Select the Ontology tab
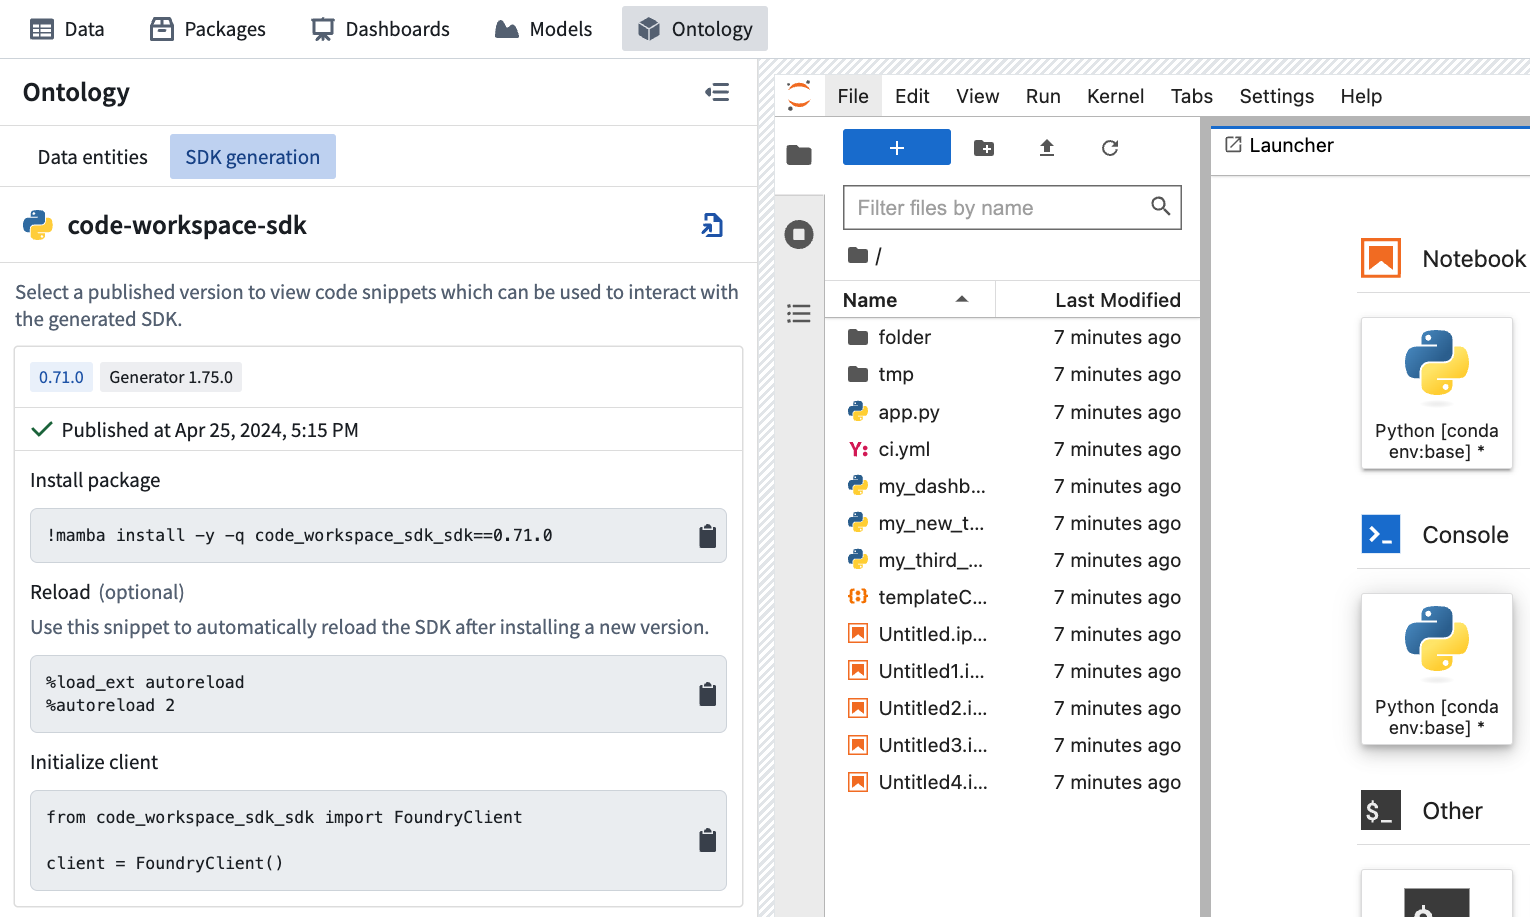Viewport: 1530px width, 917px height. pos(695,29)
